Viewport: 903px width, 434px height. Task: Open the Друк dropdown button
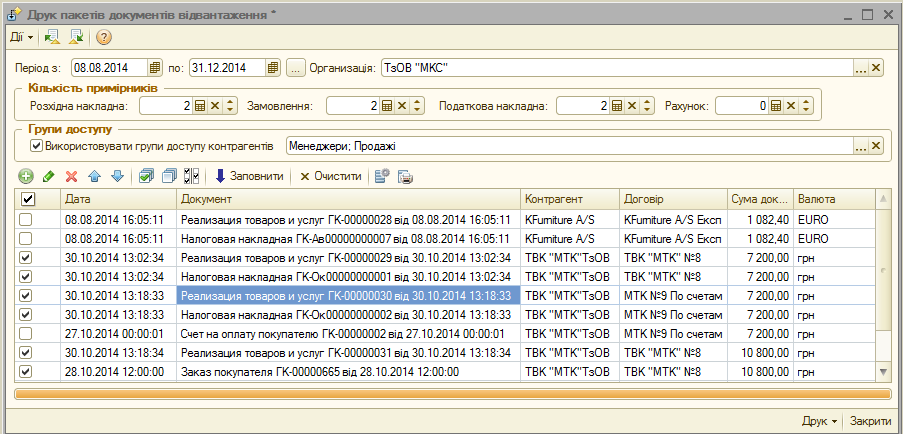click(x=820, y=421)
